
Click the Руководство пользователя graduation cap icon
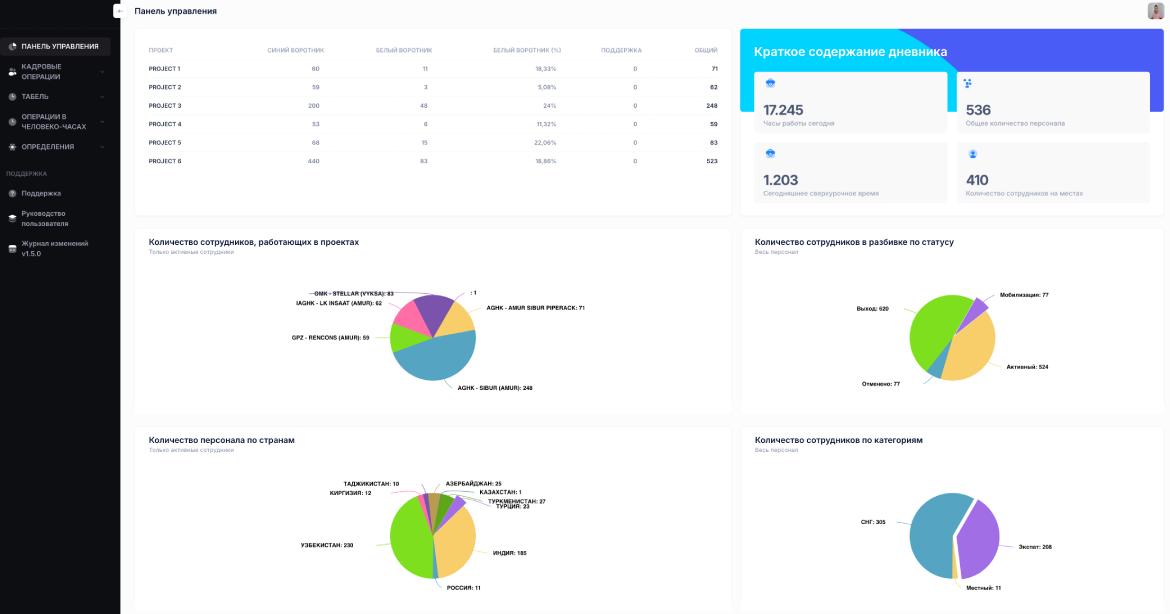(12, 218)
